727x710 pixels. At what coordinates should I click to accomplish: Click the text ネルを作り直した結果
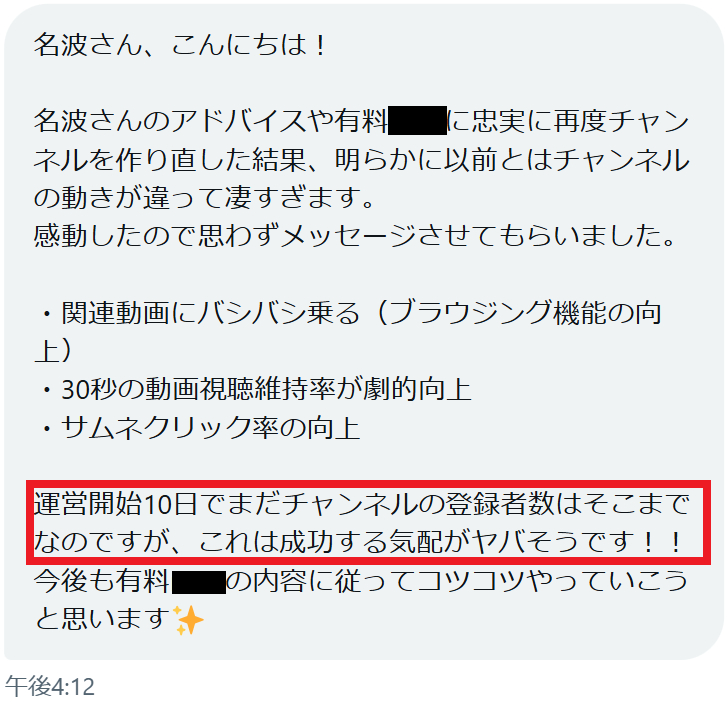pos(170,159)
